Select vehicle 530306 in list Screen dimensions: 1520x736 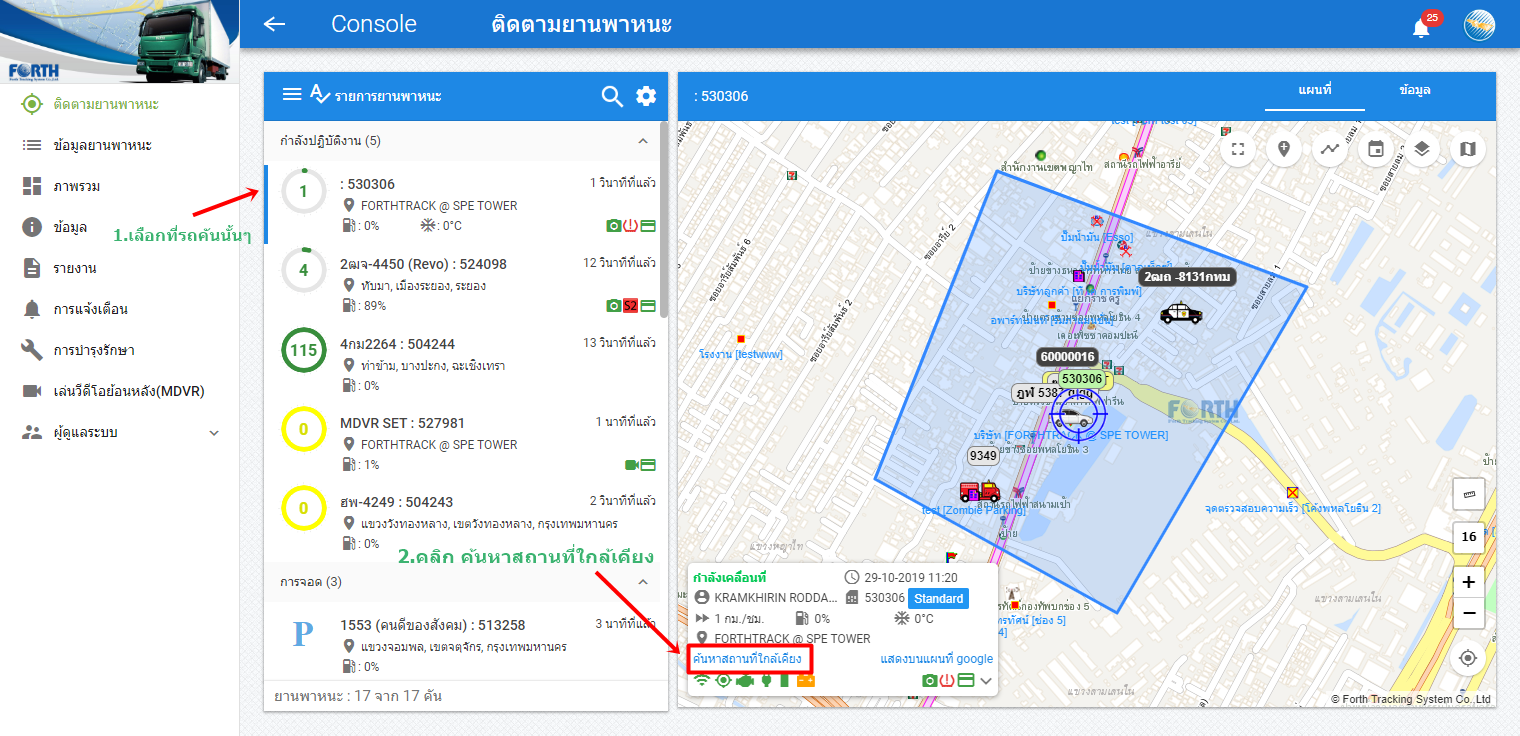[464, 205]
